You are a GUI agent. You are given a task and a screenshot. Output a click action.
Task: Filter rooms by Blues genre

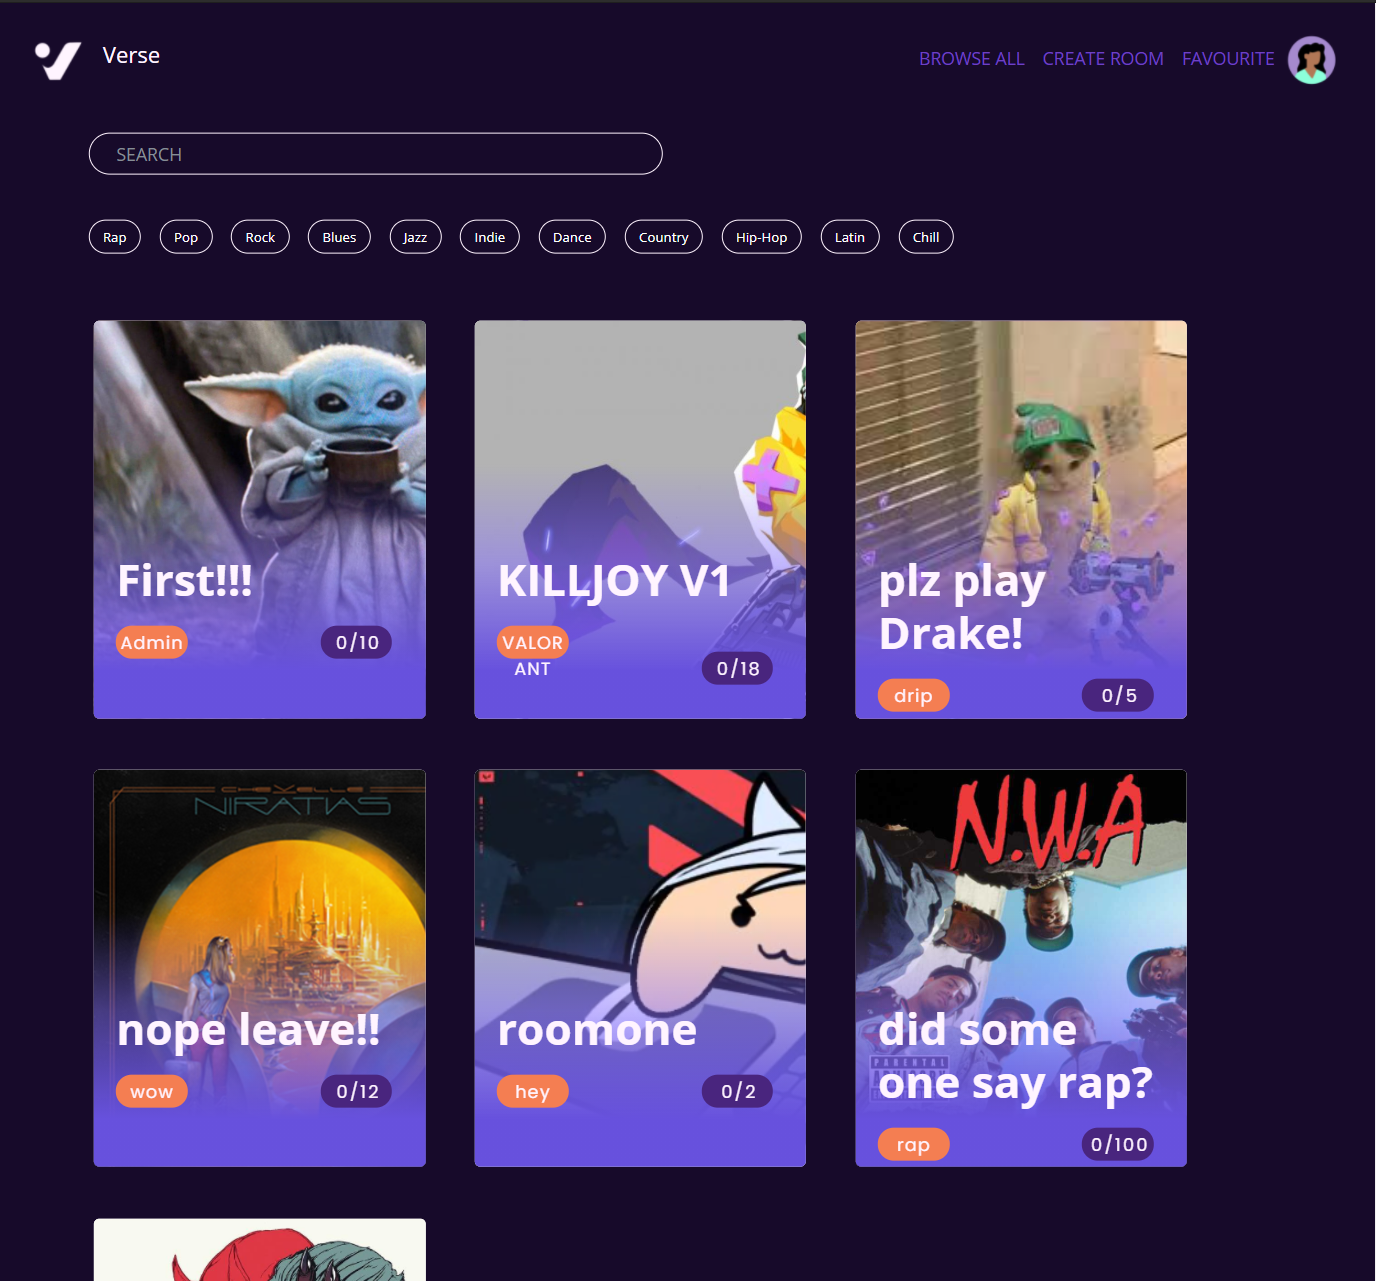pyautogui.click(x=339, y=237)
